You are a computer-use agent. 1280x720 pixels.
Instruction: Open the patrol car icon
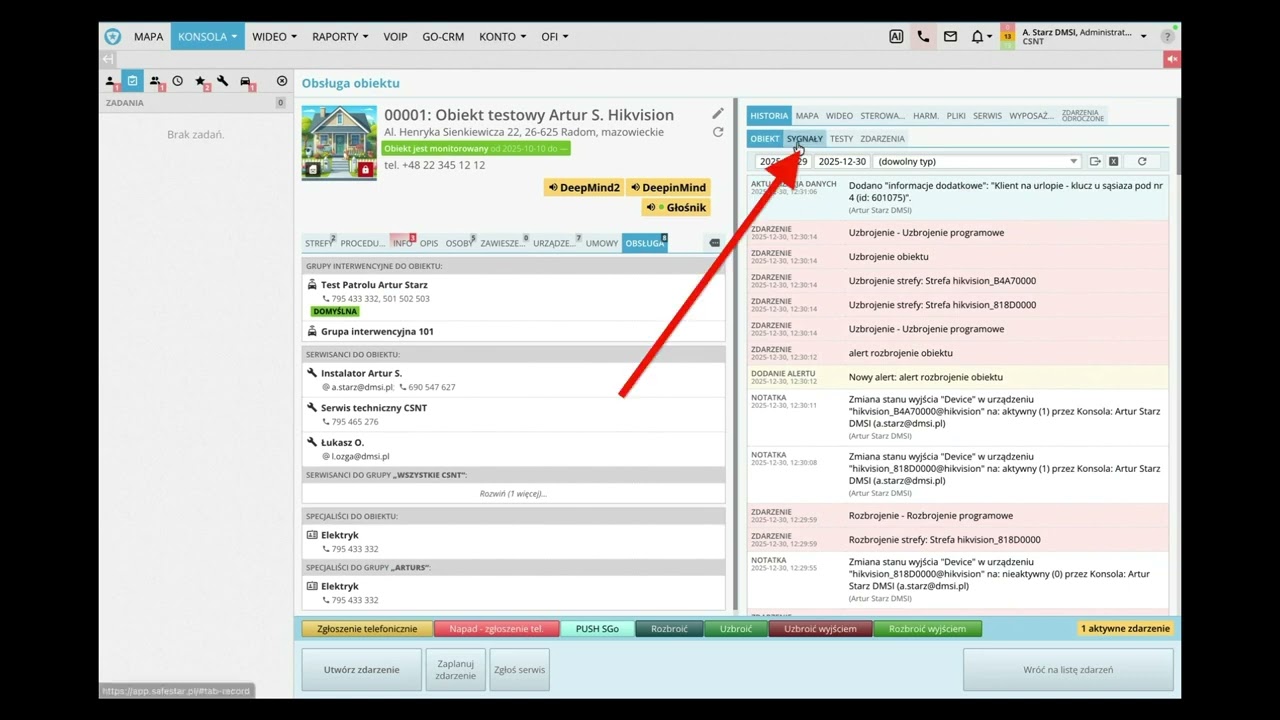246,81
